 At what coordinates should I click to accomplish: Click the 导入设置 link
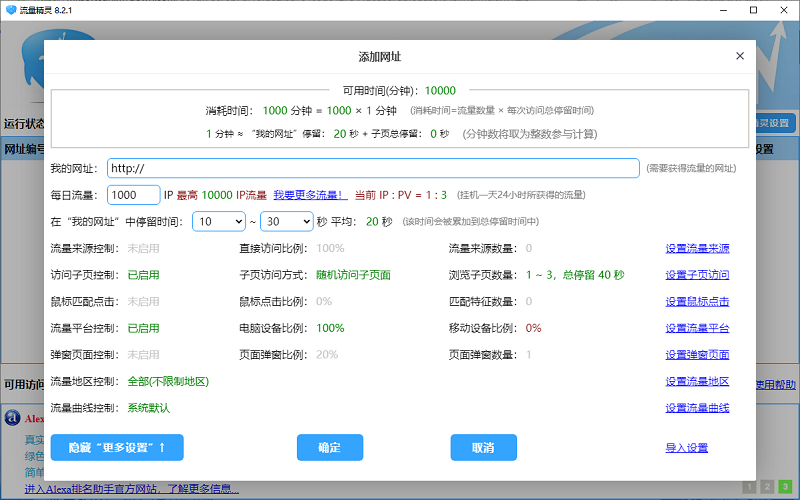686,448
